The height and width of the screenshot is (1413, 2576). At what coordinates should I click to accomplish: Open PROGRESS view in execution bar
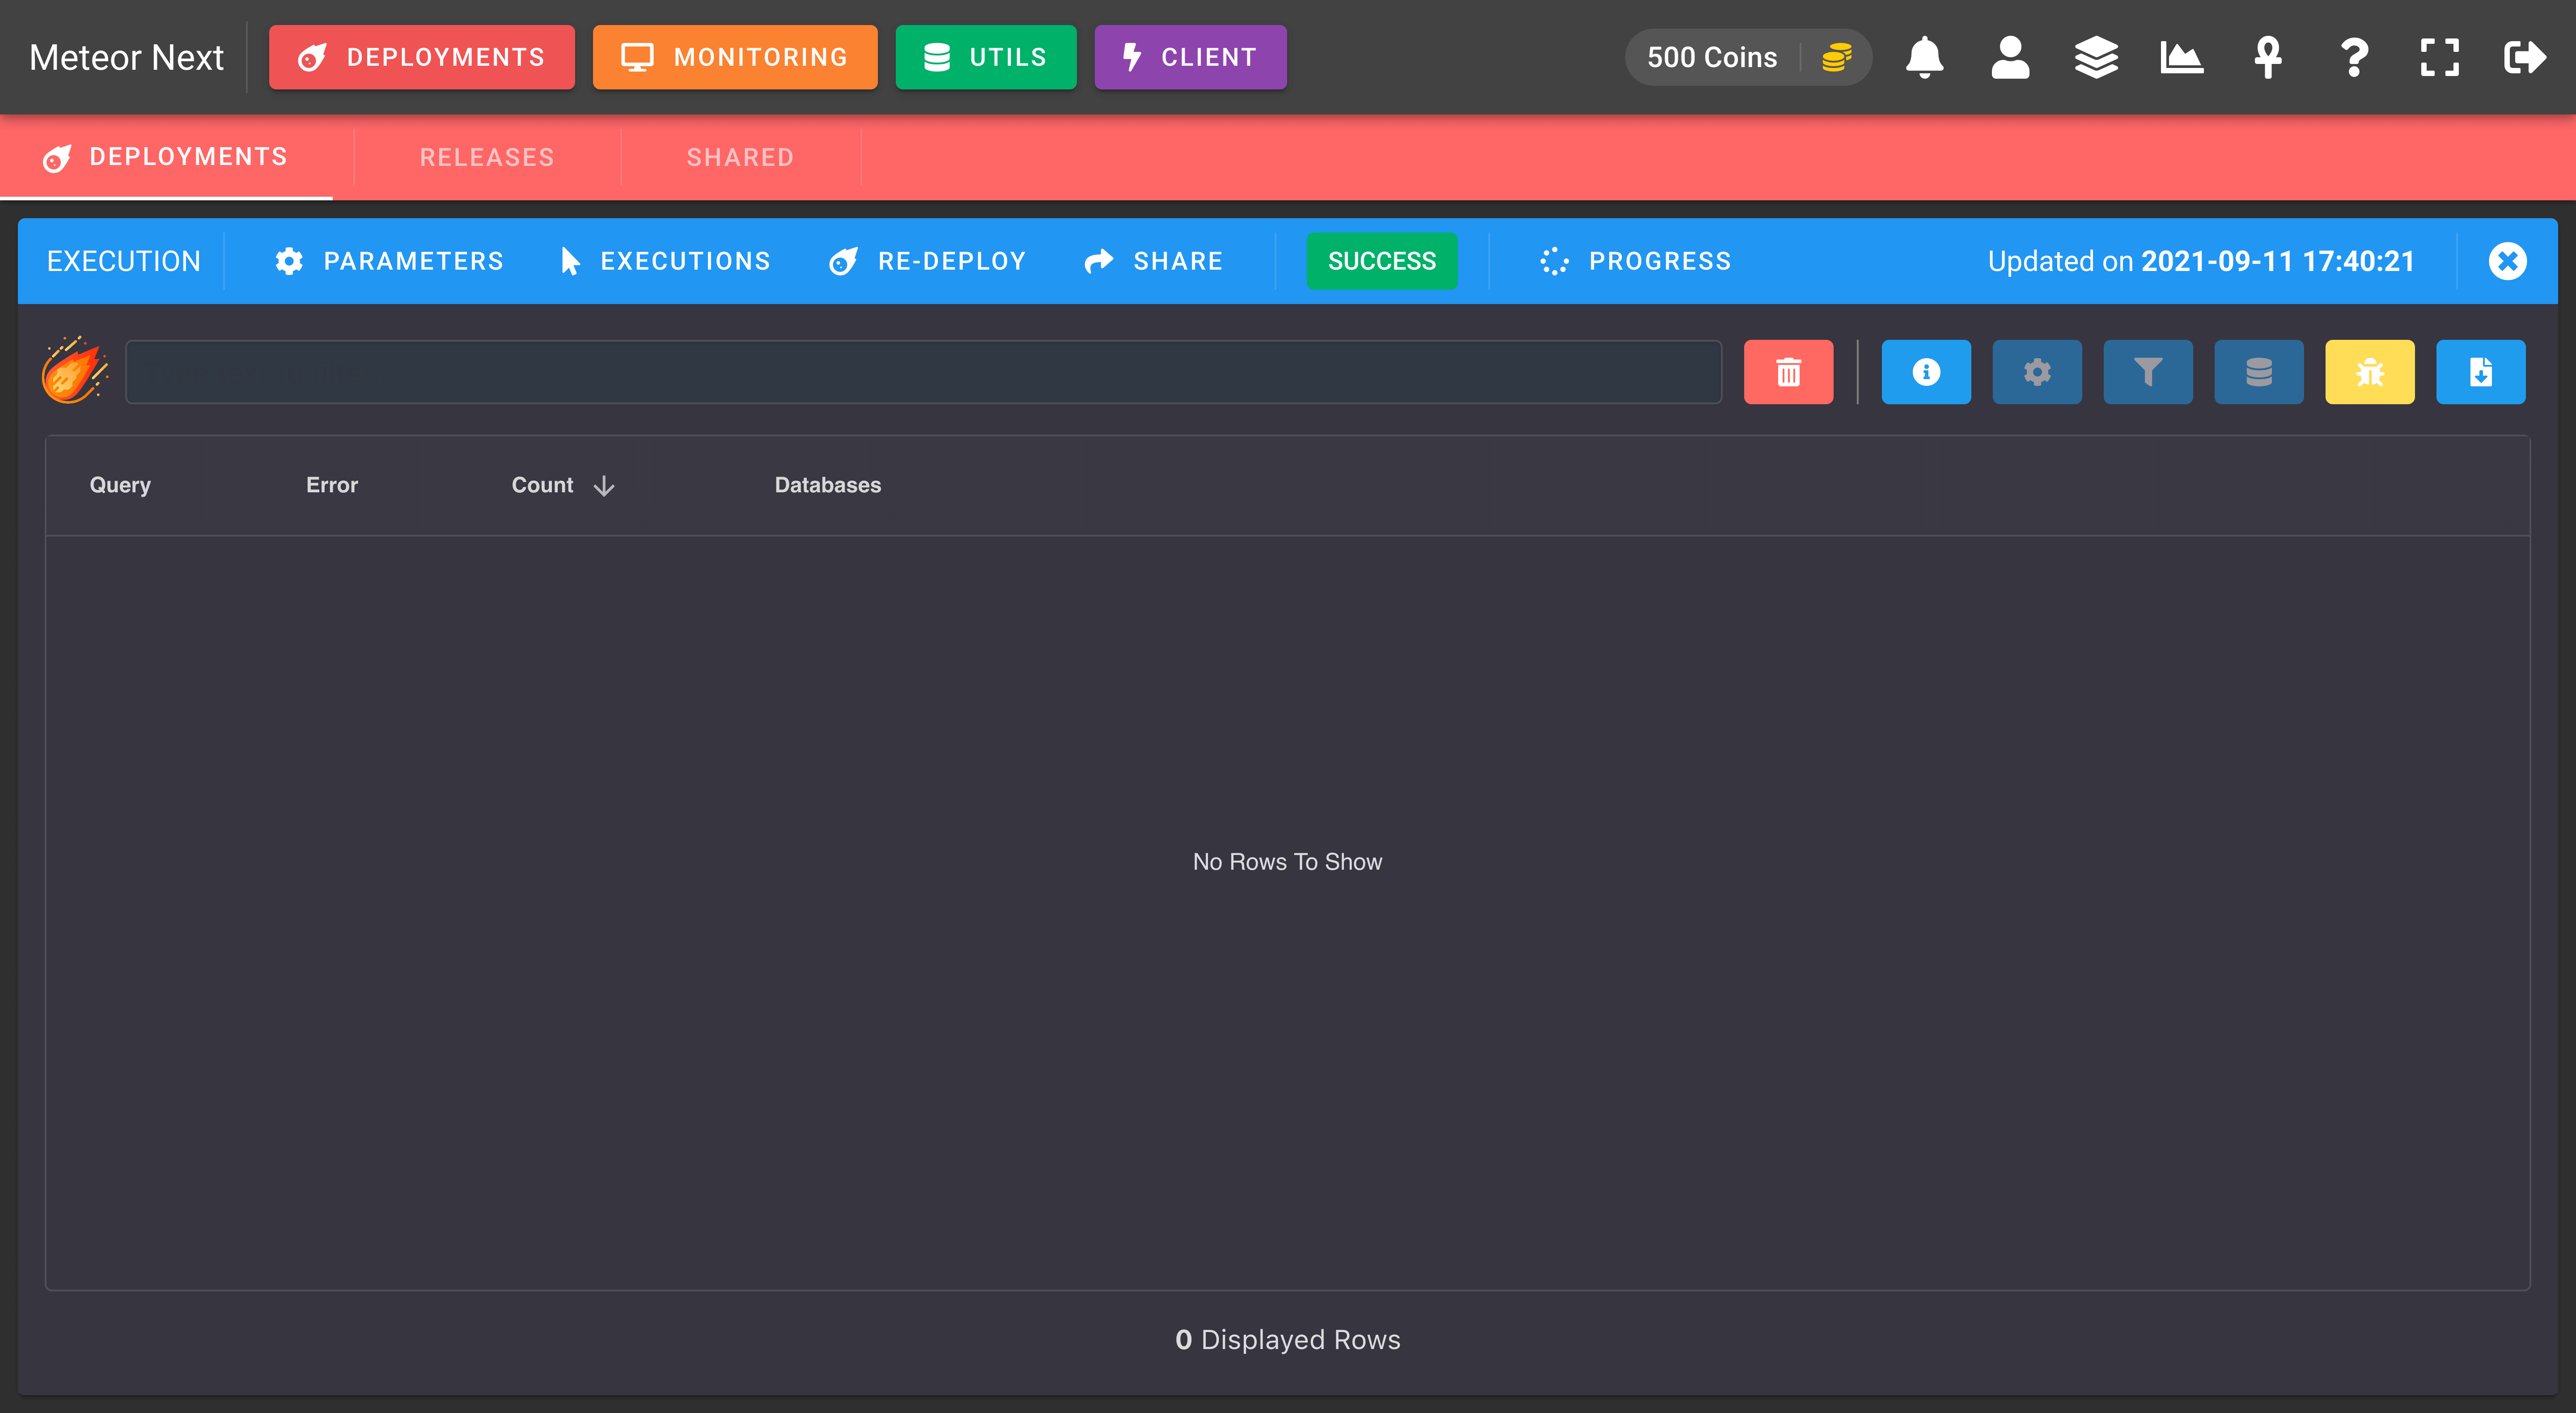click(x=1635, y=261)
